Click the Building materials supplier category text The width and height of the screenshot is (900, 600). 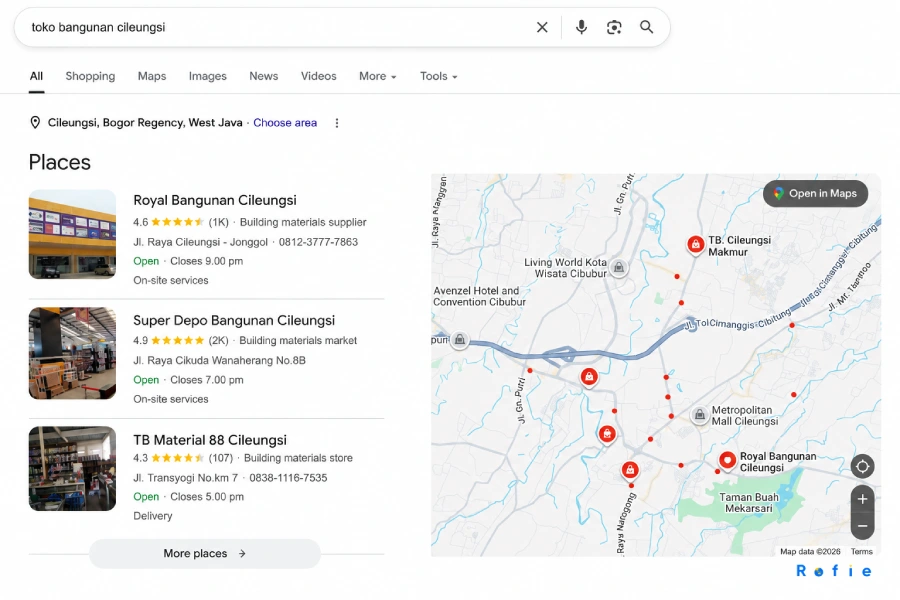click(x=303, y=222)
